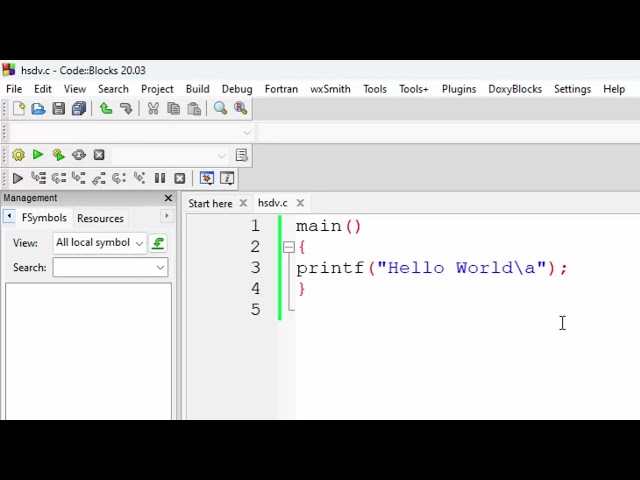Click the Redo arrow icon
This screenshot has height=480, width=640.
coord(126,109)
